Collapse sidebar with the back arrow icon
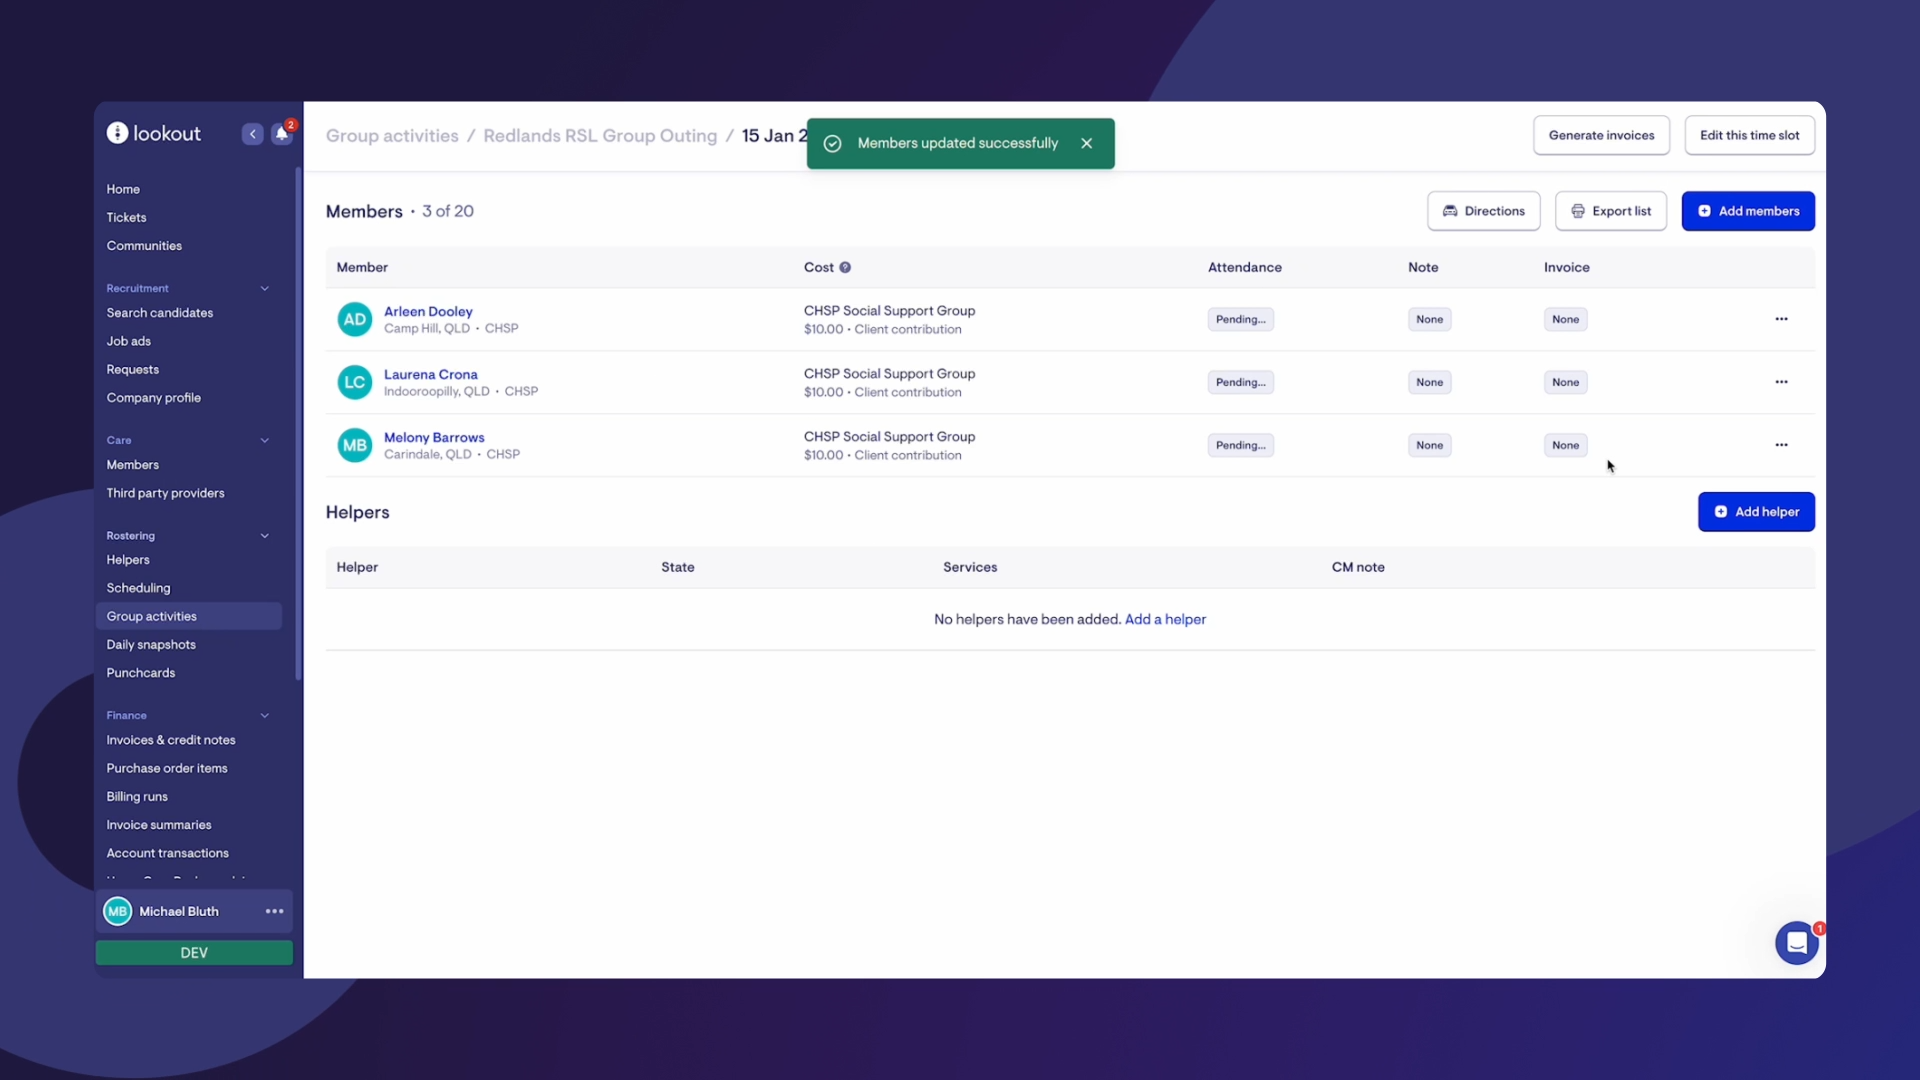Image resolution: width=1920 pixels, height=1080 pixels. [x=252, y=134]
